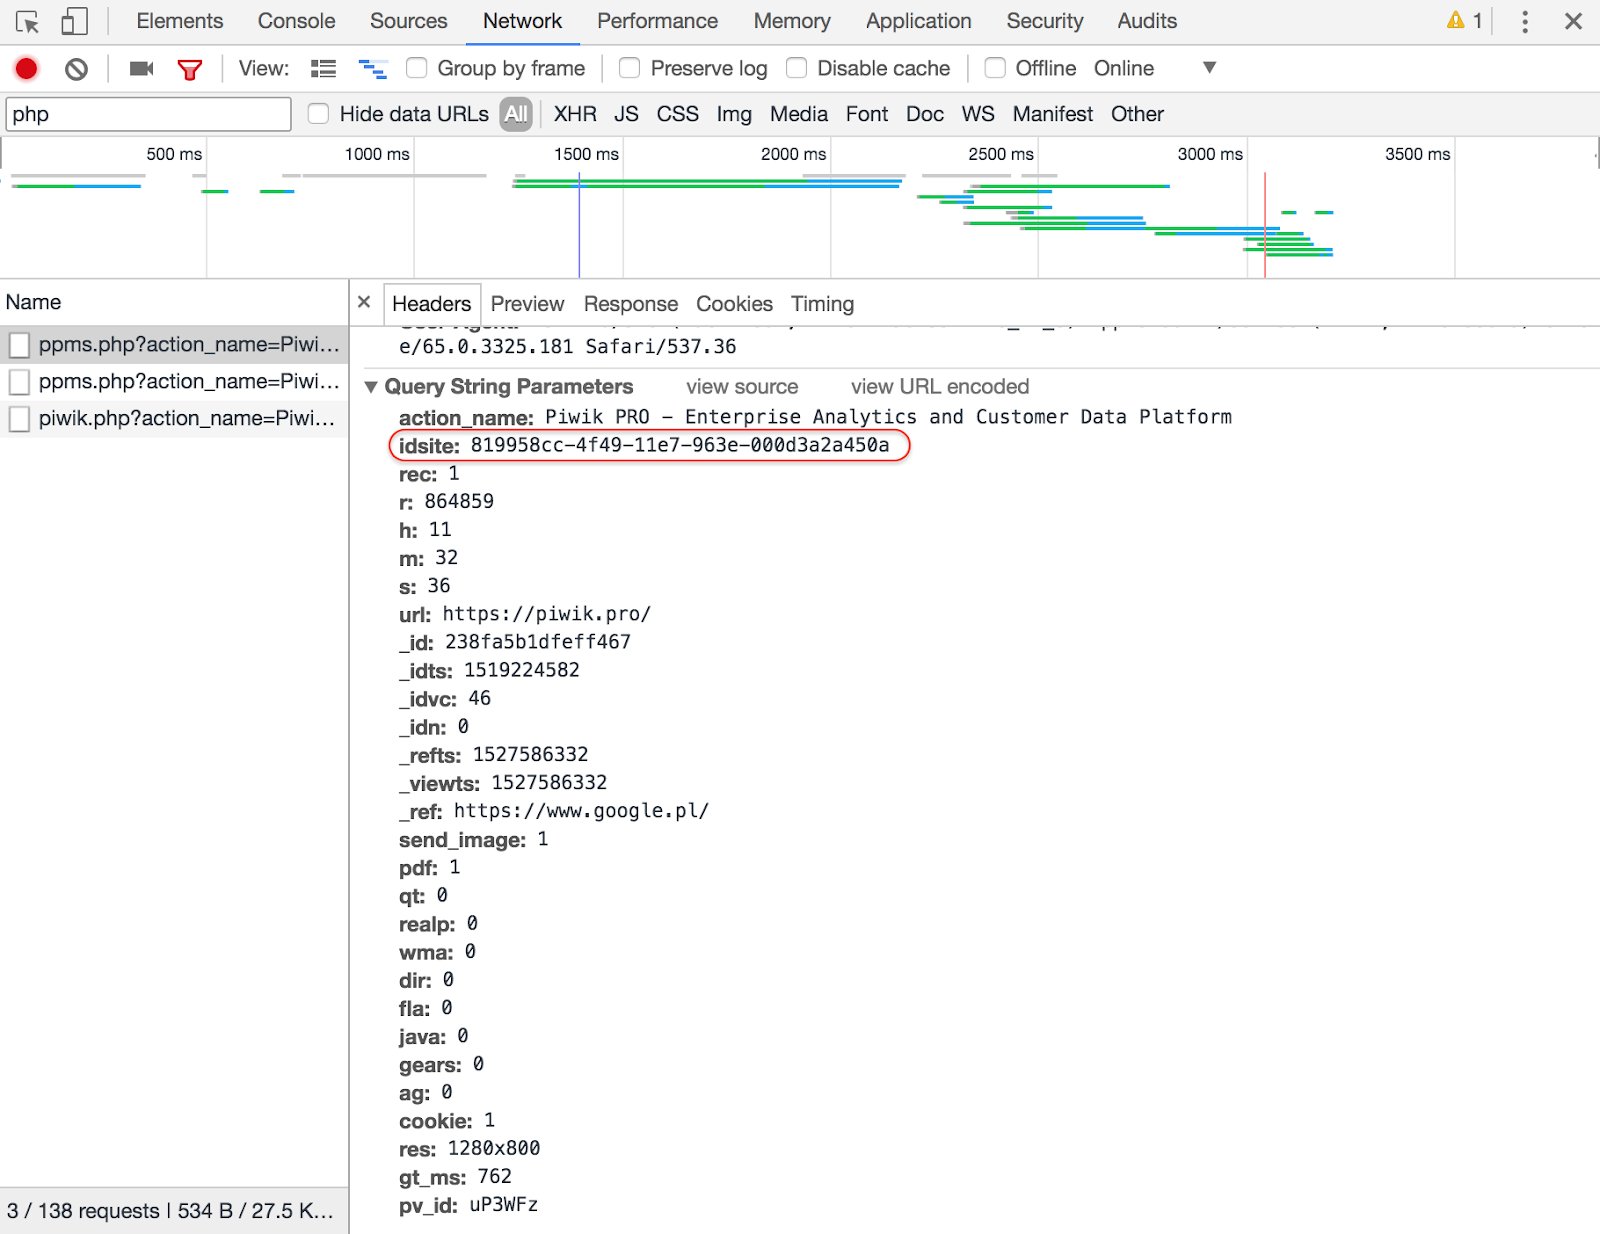
Task: Select the first ppms.php request row
Action: click(x=174, y=345)
